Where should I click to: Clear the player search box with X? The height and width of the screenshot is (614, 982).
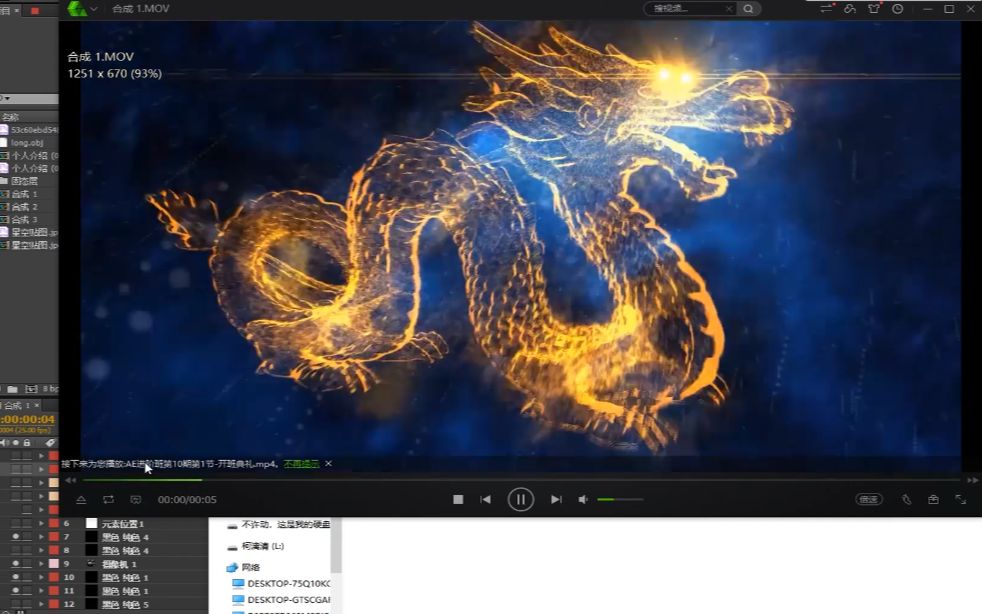[x=729, y=9]
